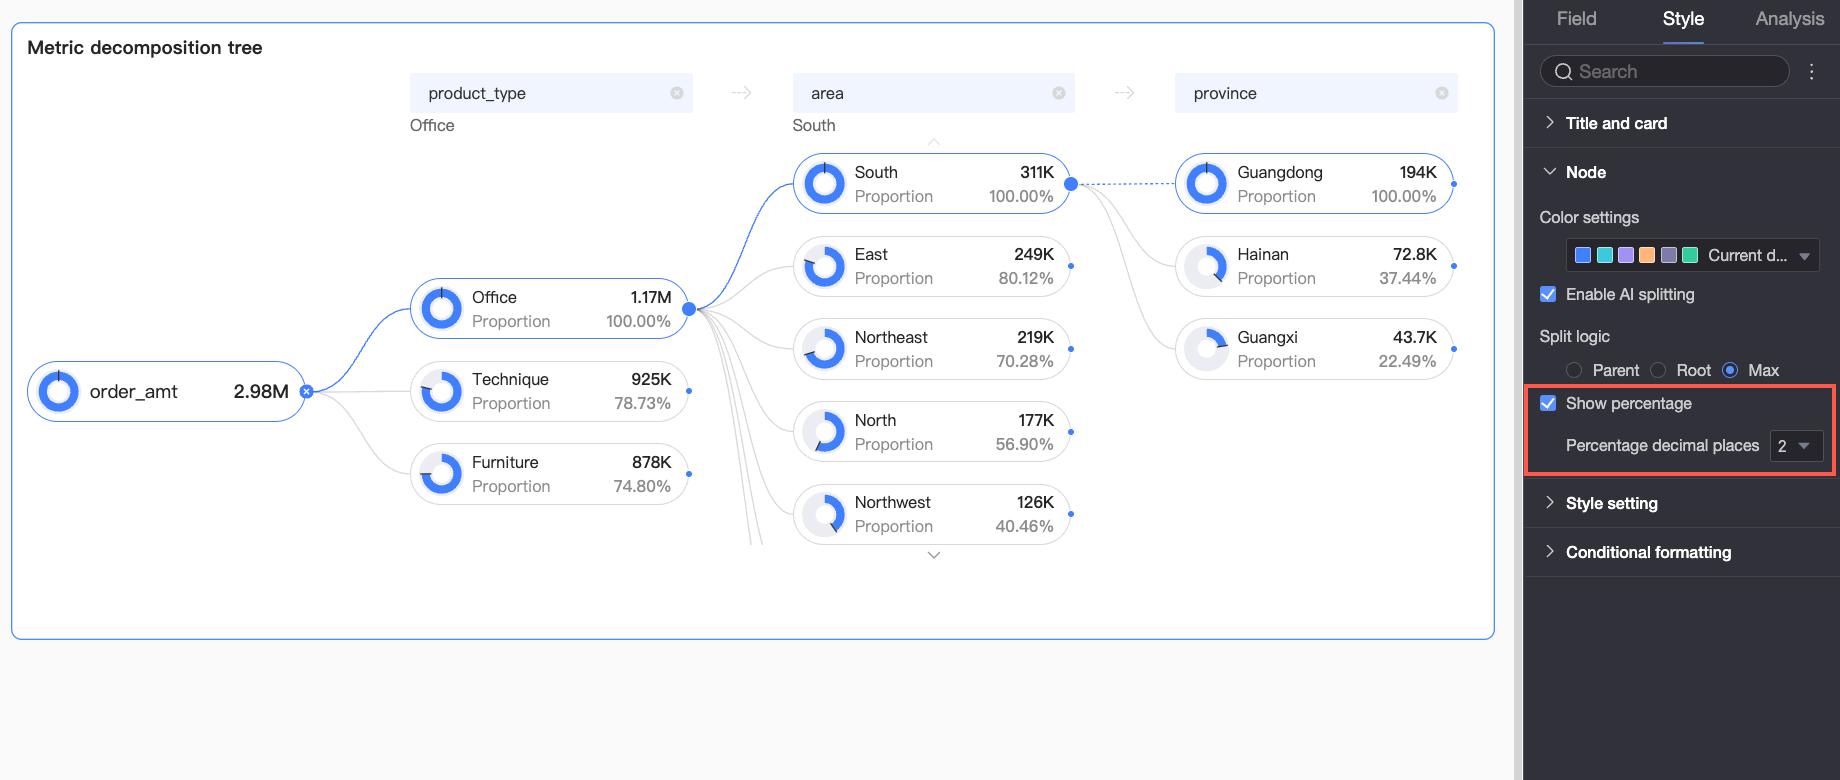Switch to the Analysis tab
Viewport: 1840px width, 780px height.
[1790, 19]
